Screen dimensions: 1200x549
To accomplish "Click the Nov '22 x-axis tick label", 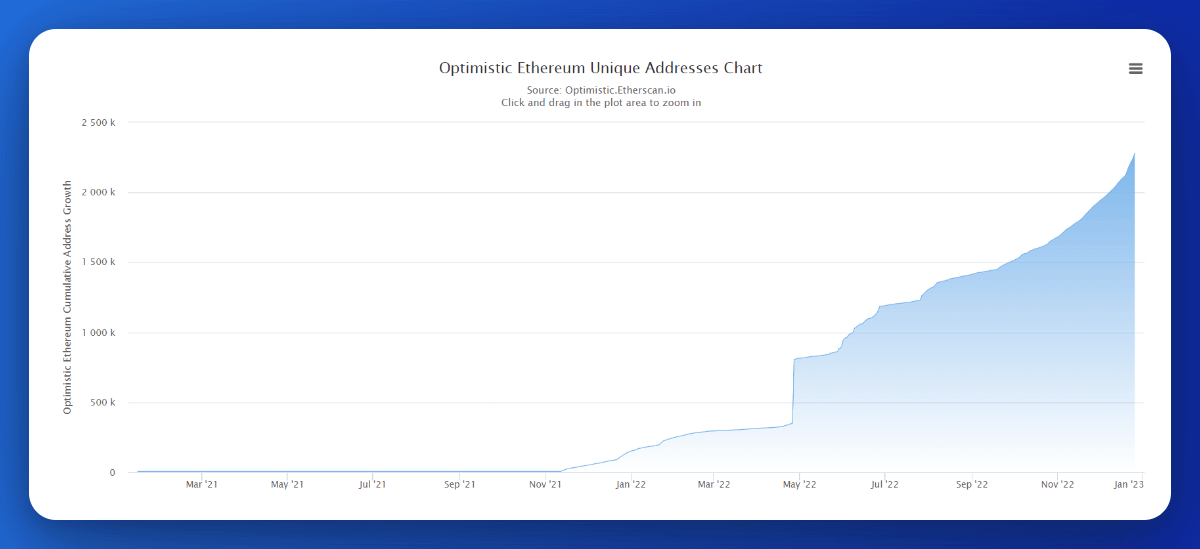I will click(1057, 484).
